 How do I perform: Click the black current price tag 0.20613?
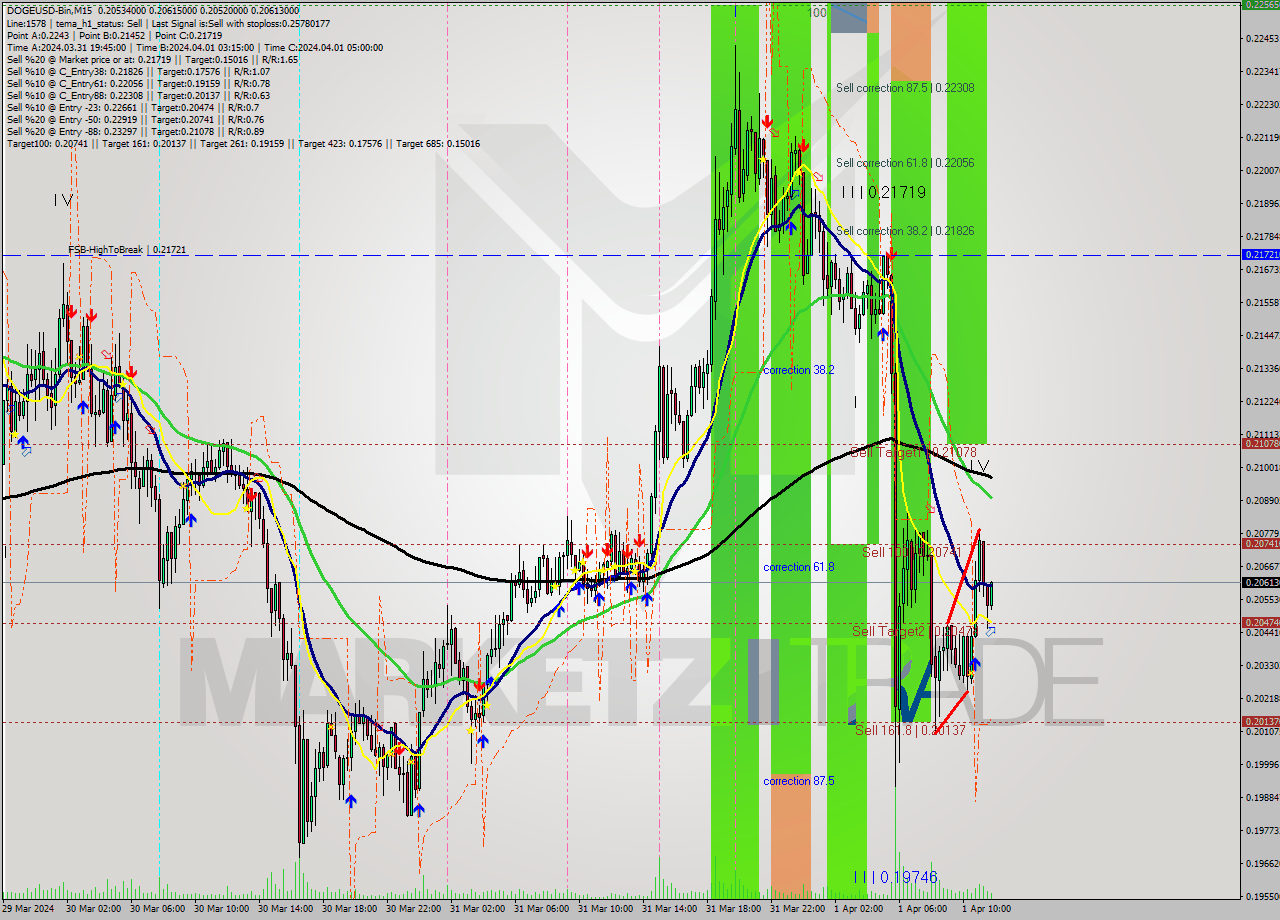[1260, 582]
